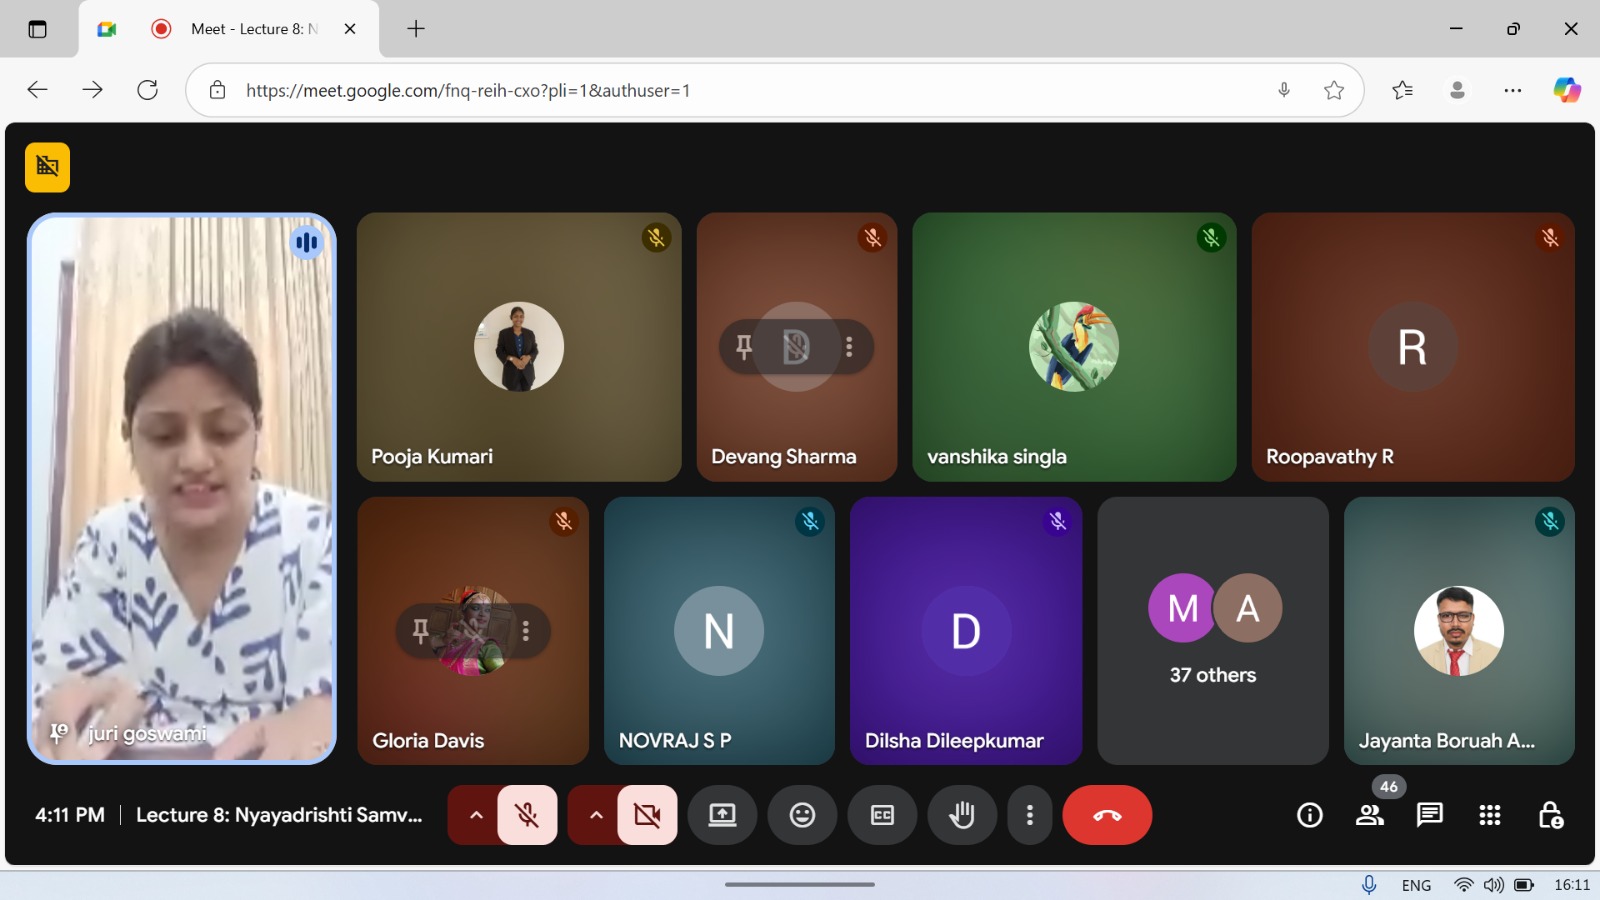Expand video settings chevron
The image size is (1600, 900).
coord(597,815)
